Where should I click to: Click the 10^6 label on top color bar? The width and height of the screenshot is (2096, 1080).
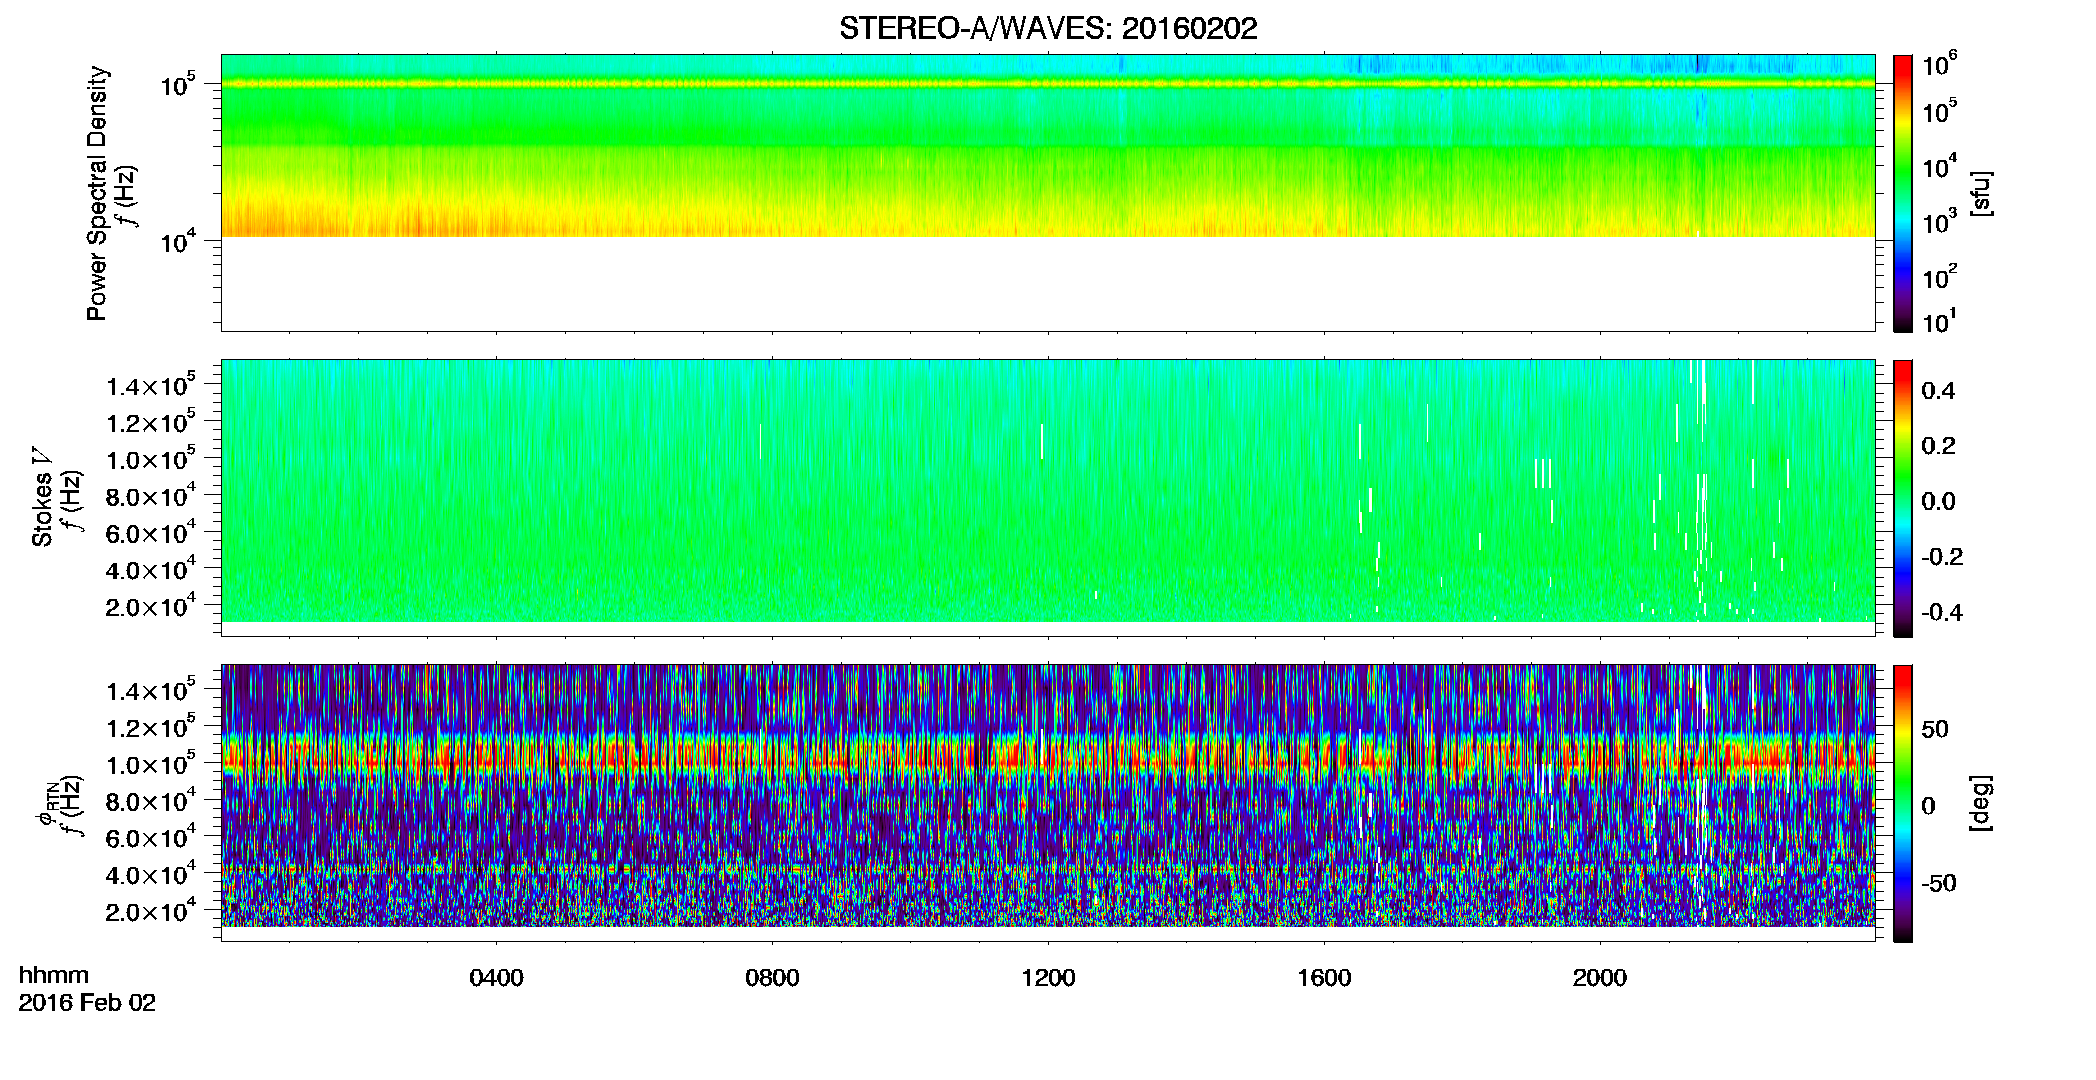click(x=1940, y=65)
